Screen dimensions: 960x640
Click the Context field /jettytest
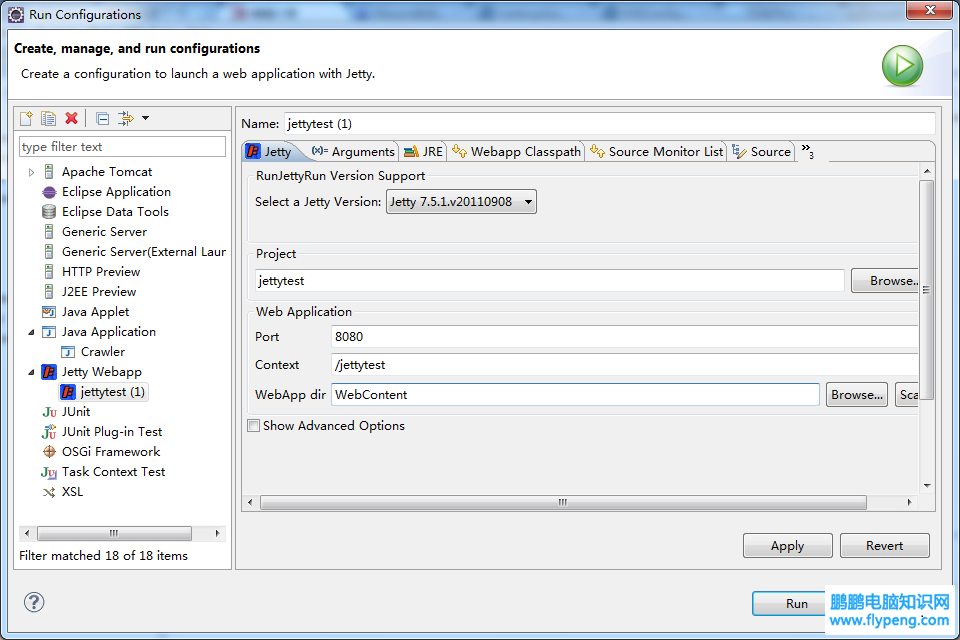click(x=624, y=365)
